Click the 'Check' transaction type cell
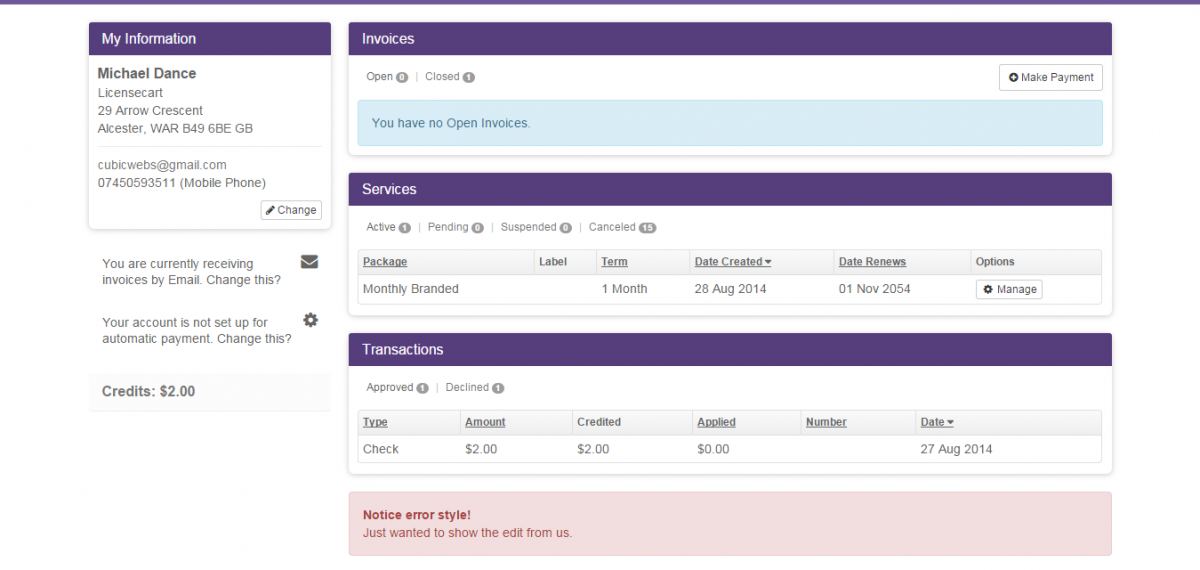Viewport: 1200px width, 570px height. (381, 449)
